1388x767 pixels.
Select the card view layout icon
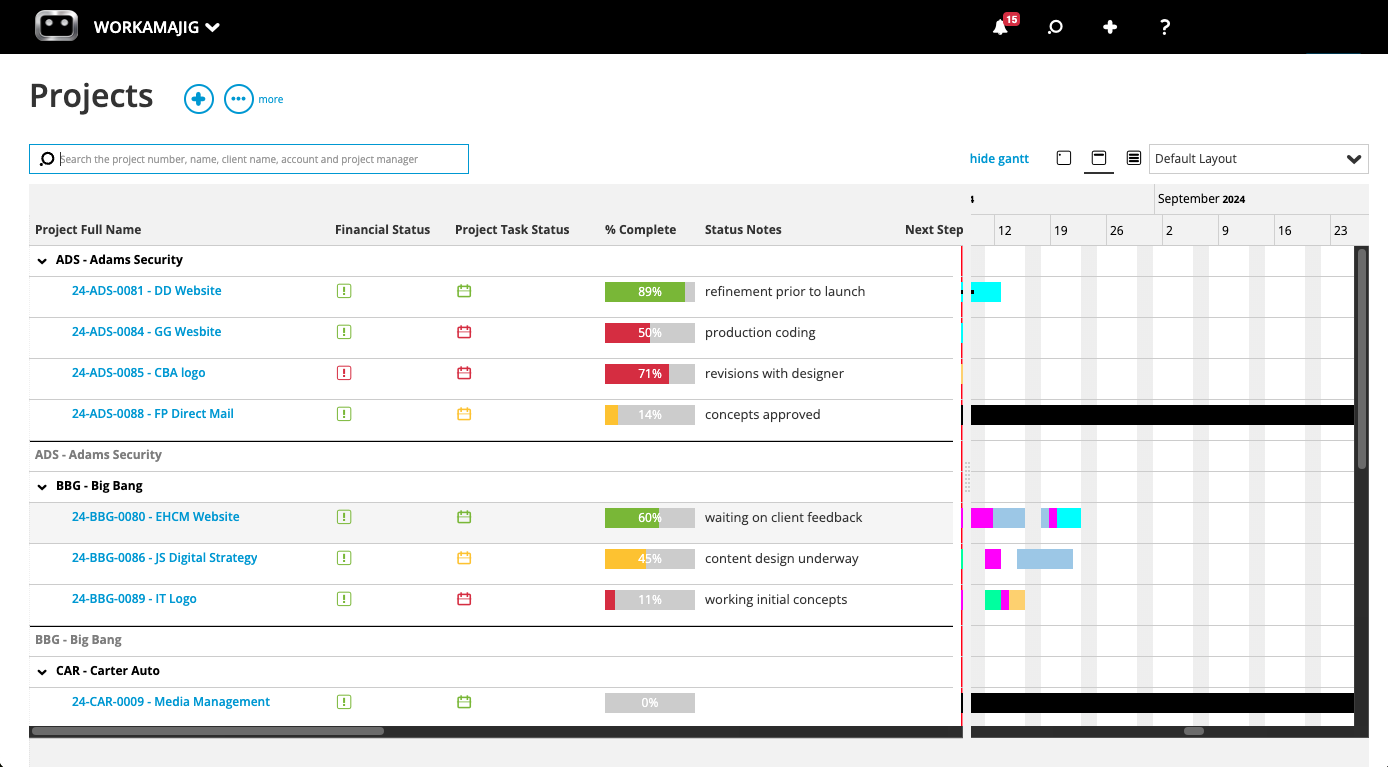click(1063, 158)
